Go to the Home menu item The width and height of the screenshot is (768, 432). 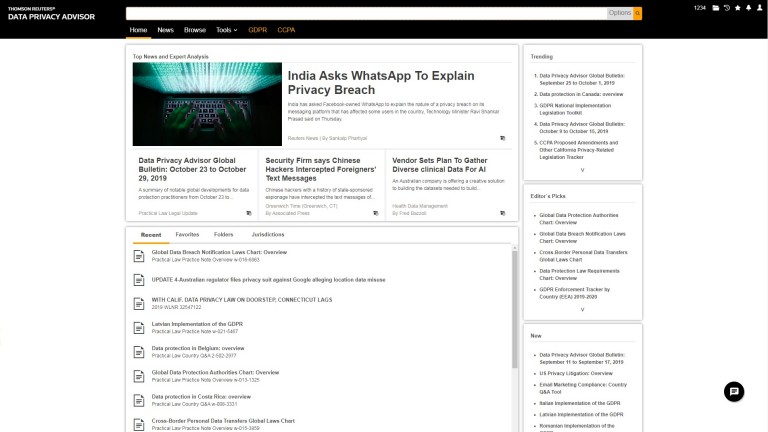point(138,30)
